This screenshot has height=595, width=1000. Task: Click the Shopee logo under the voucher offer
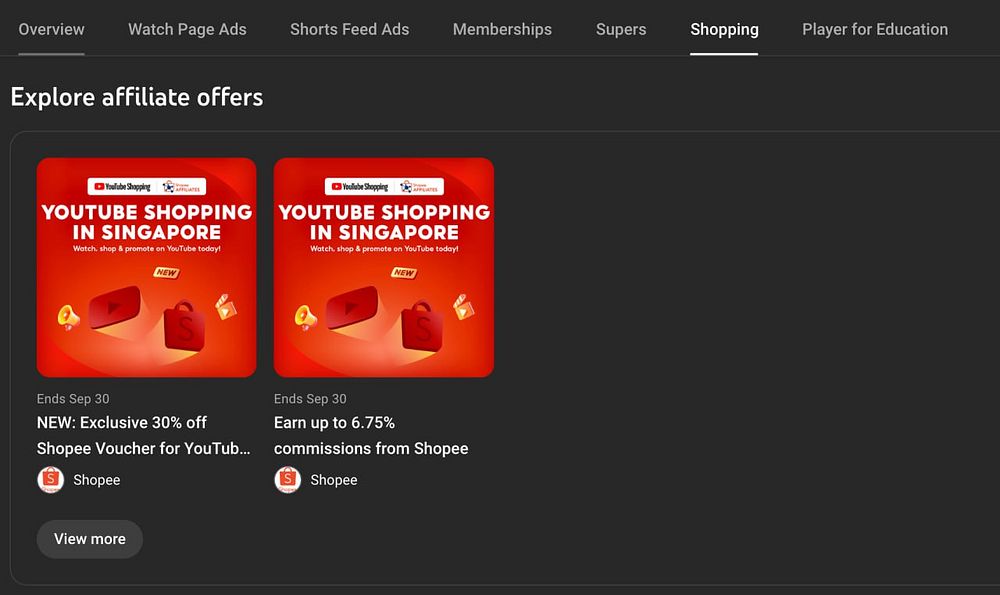(x=50, y=480)
